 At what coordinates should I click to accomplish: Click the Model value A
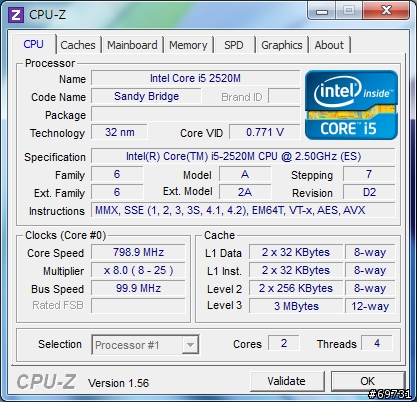pos(245,174)
